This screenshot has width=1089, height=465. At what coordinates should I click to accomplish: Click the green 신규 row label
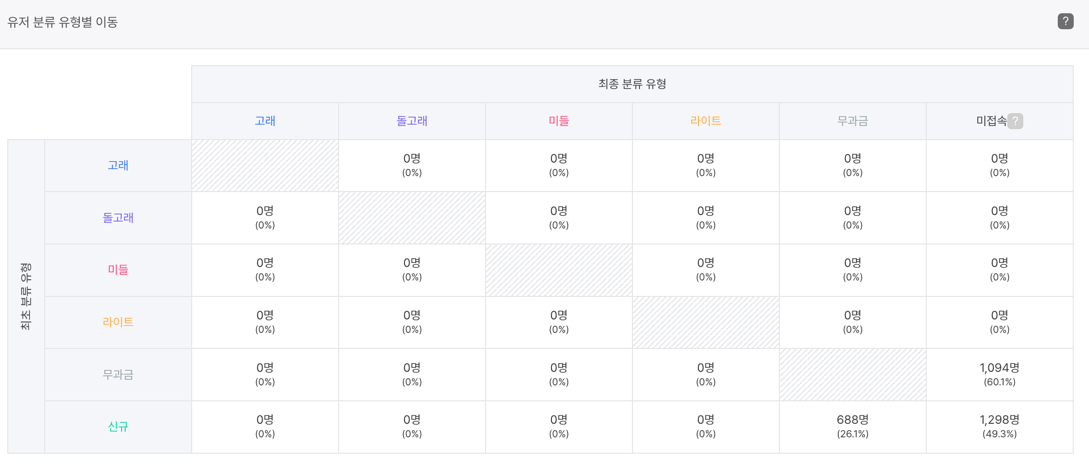[x=118, y=427]
